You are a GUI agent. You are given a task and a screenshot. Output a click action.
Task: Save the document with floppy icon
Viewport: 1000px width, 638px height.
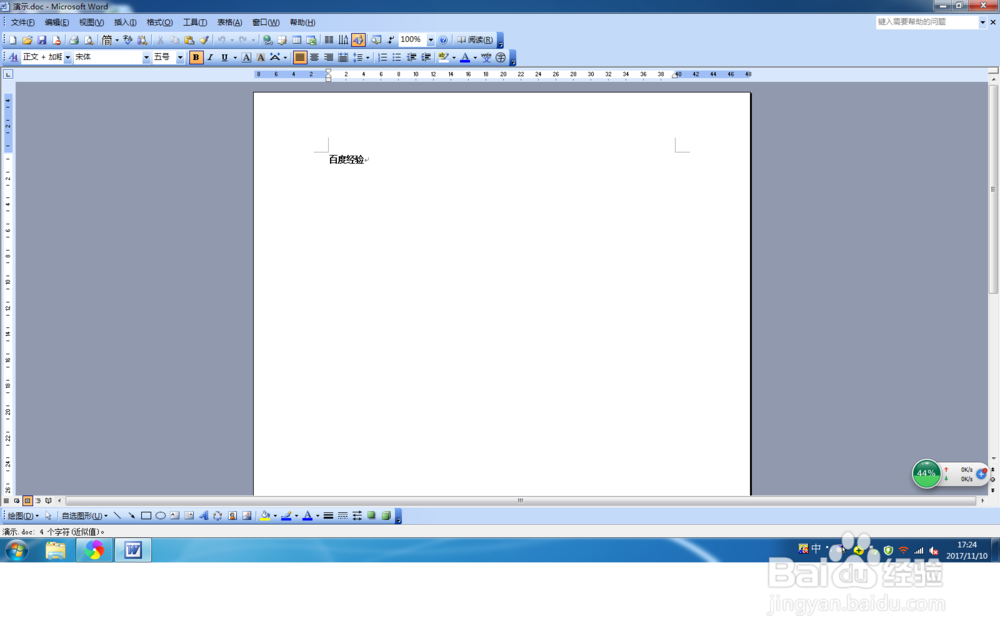[41, 40]
